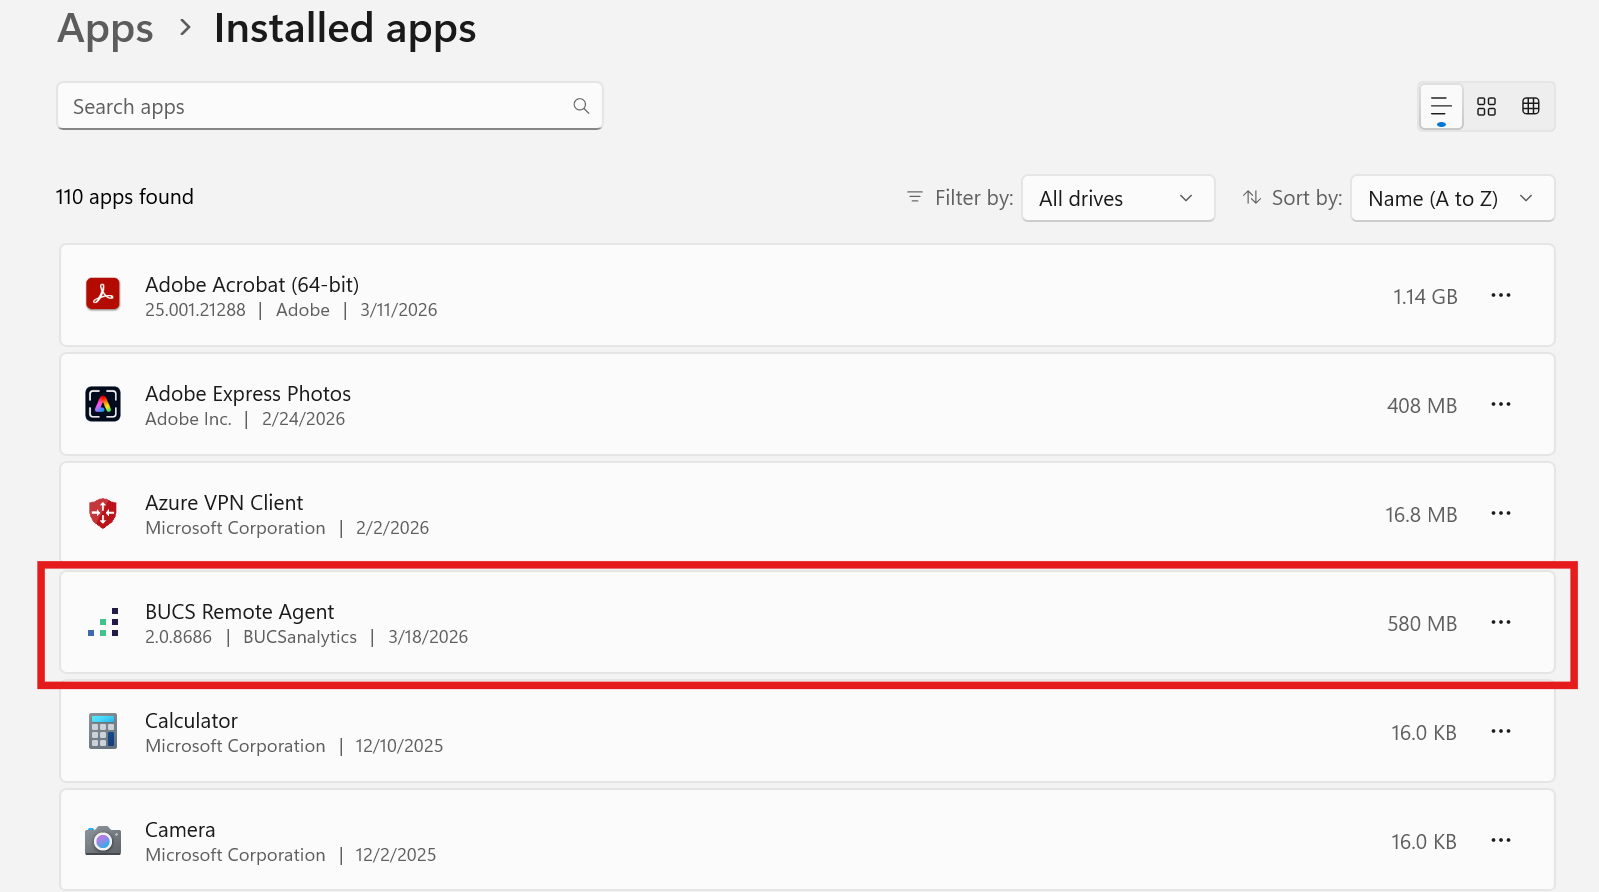1599x892 pixels.
Task: Click the BUCS Remote Agent icon
Action: [x=103, y=622]
